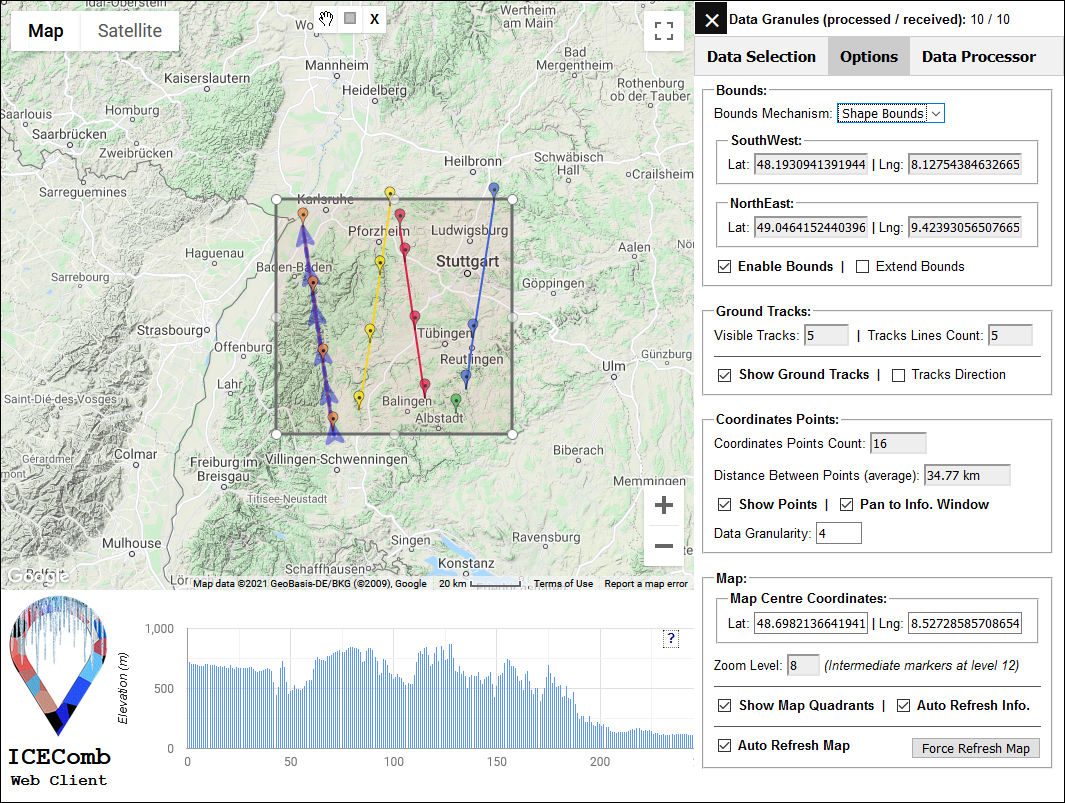
Task: Enable the Tracks Direction checkbox
Action: click(x=898, y=375)
